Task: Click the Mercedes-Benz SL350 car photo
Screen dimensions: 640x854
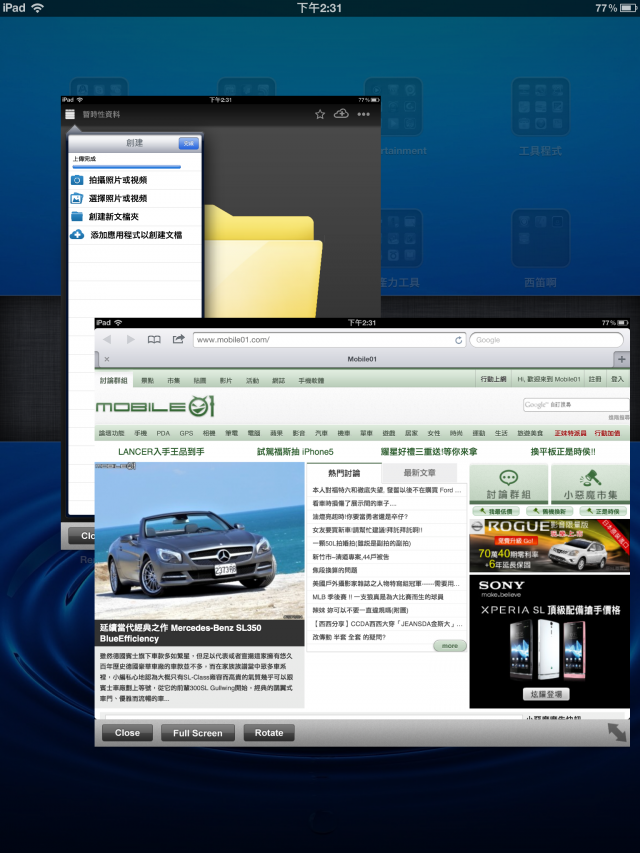Action: coord(199,541)
